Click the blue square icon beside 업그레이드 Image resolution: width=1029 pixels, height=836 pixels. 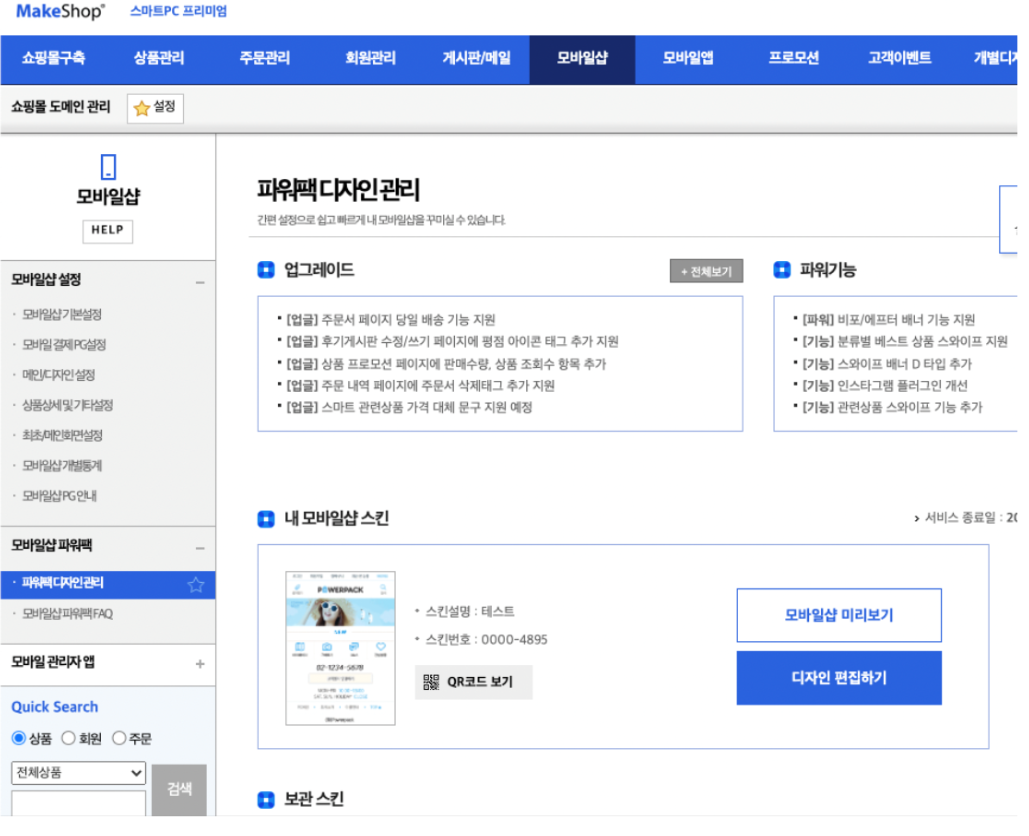(x=265, y=270)
